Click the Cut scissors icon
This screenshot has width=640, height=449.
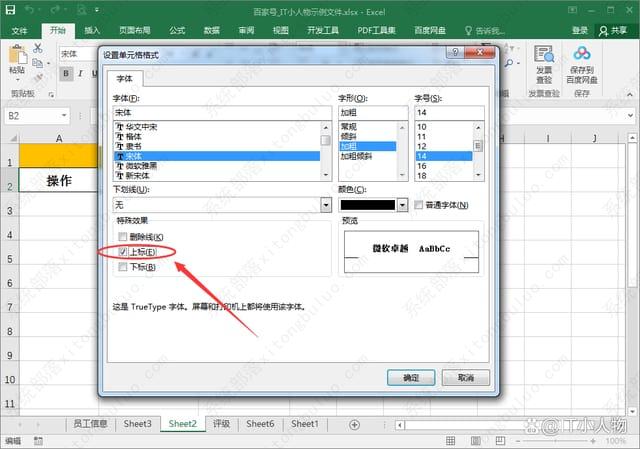(37, 48)
